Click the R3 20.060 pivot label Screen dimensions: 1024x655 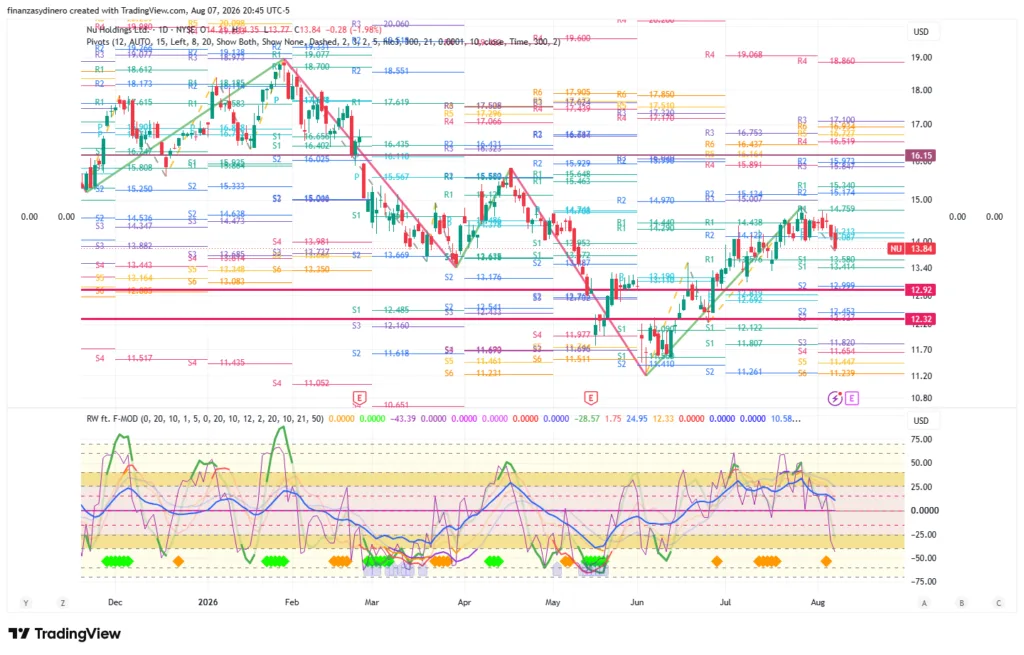point(380,24)
